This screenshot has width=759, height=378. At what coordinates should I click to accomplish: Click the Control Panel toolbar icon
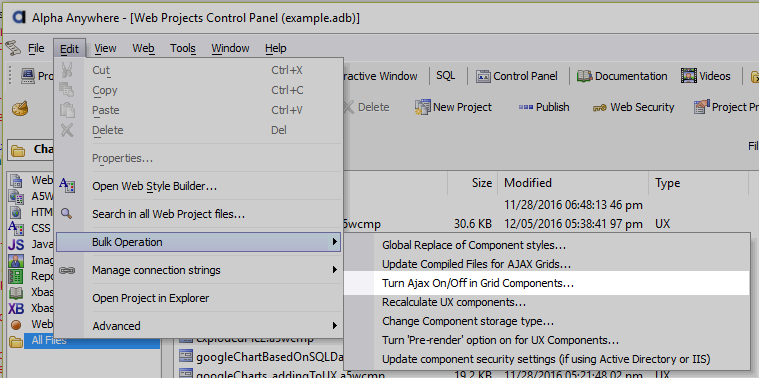(484, 76)
